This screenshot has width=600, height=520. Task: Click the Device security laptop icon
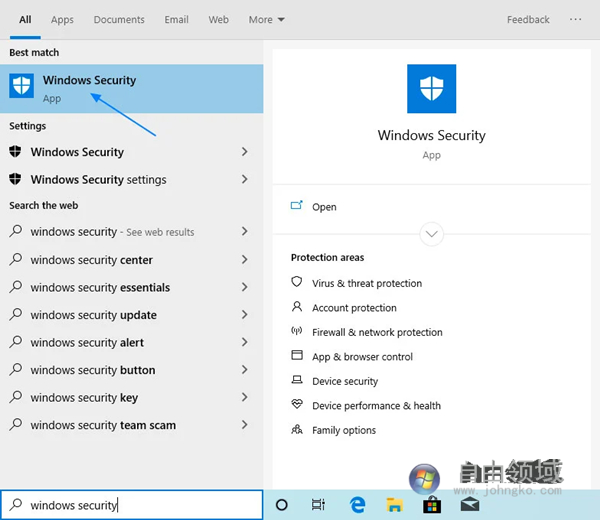(x=297, y=380)
